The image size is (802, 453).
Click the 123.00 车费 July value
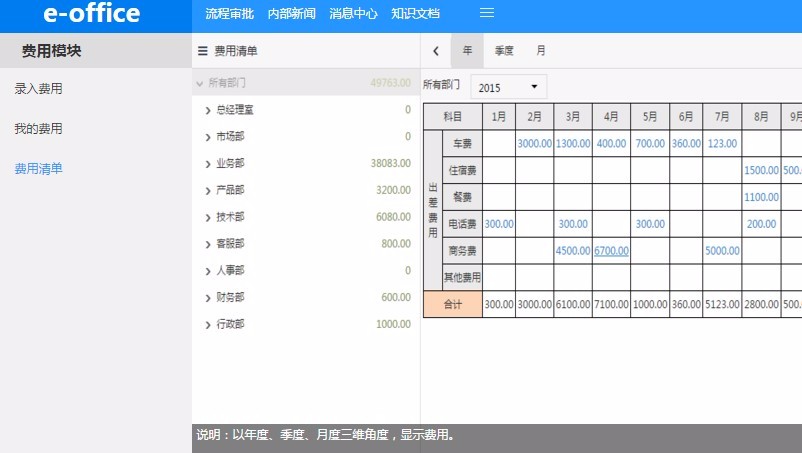(722, 144)
